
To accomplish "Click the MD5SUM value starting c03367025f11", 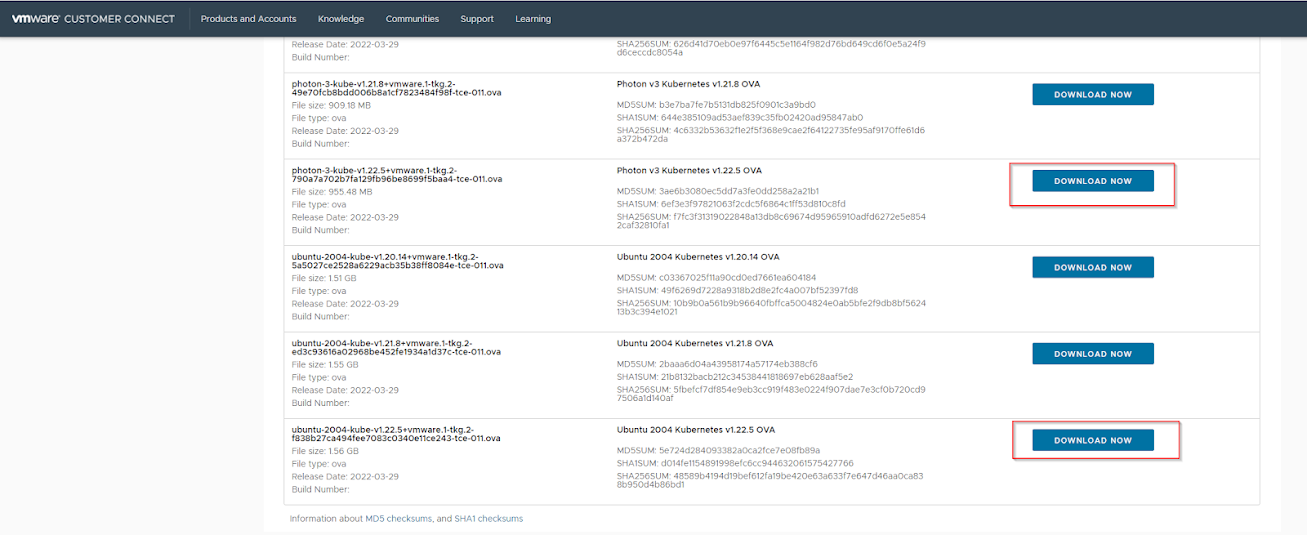I will (737, 277).
